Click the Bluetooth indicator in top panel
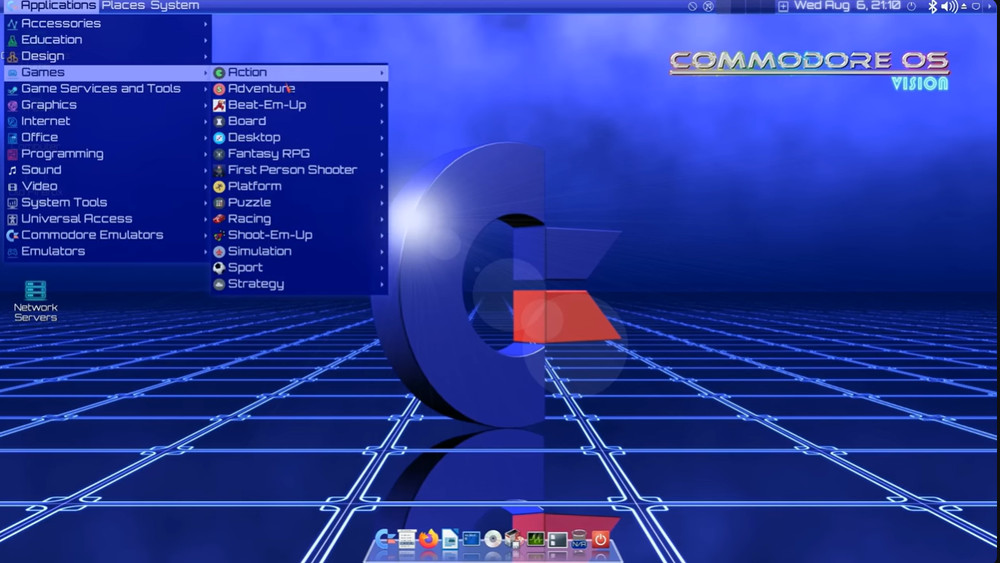Viewport: 1000px width, 563px height. click(932, 6)
